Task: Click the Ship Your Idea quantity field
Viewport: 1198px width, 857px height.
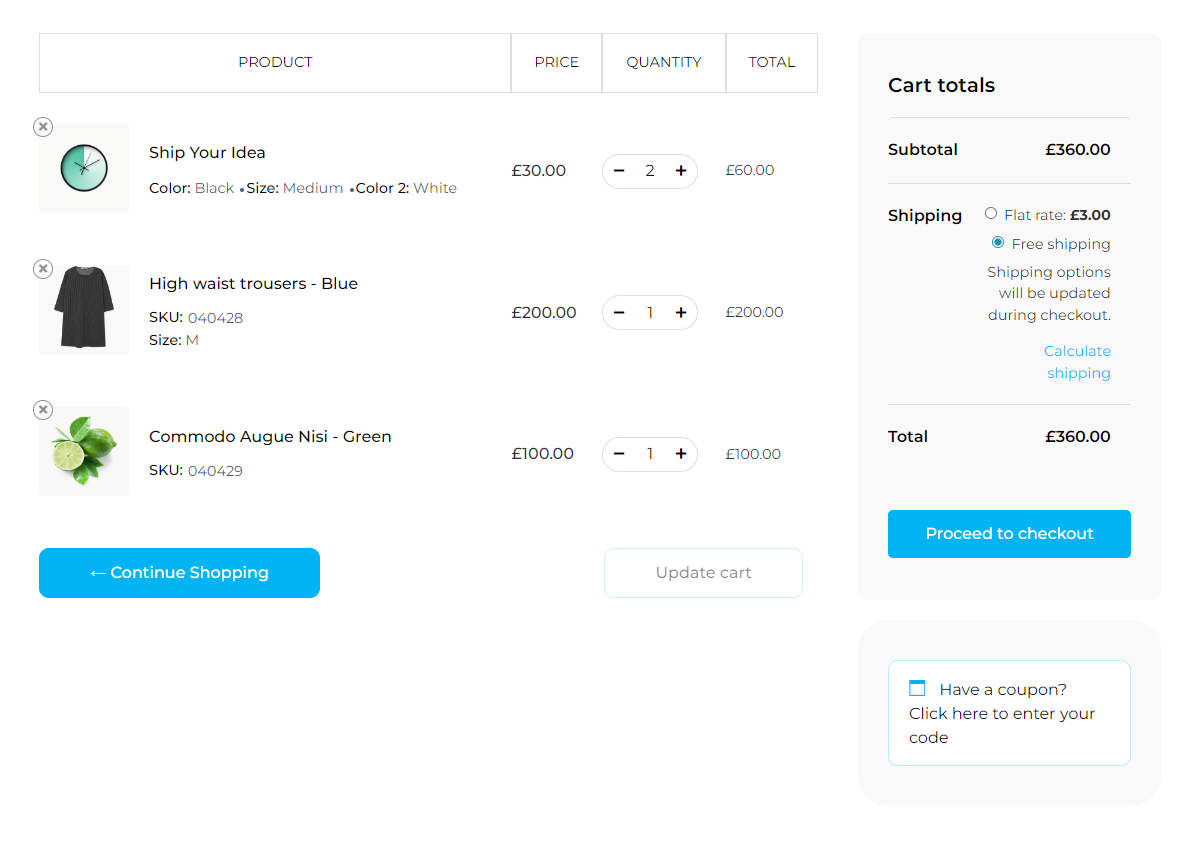Action: pyautogui.click(x=650, y=171)
